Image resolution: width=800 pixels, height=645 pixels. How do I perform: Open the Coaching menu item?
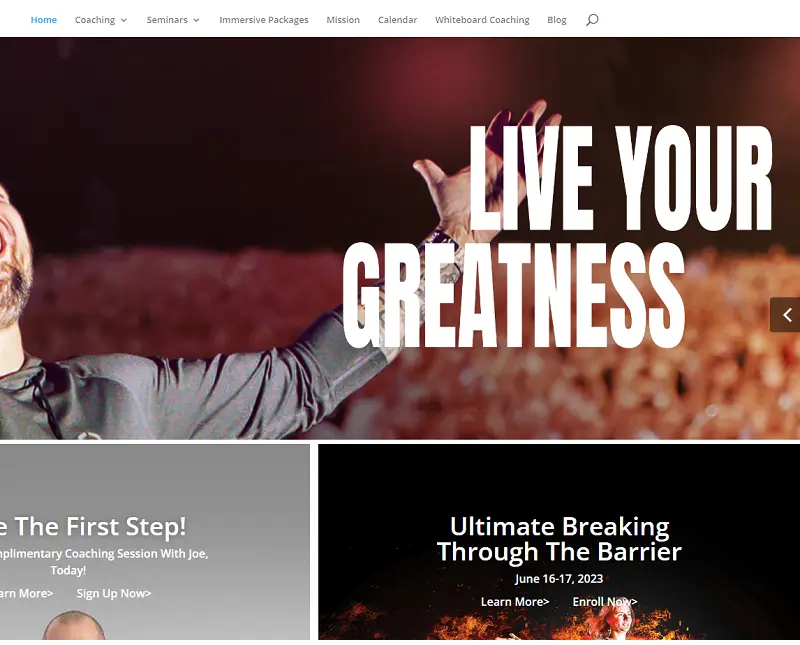coord(95,20)
